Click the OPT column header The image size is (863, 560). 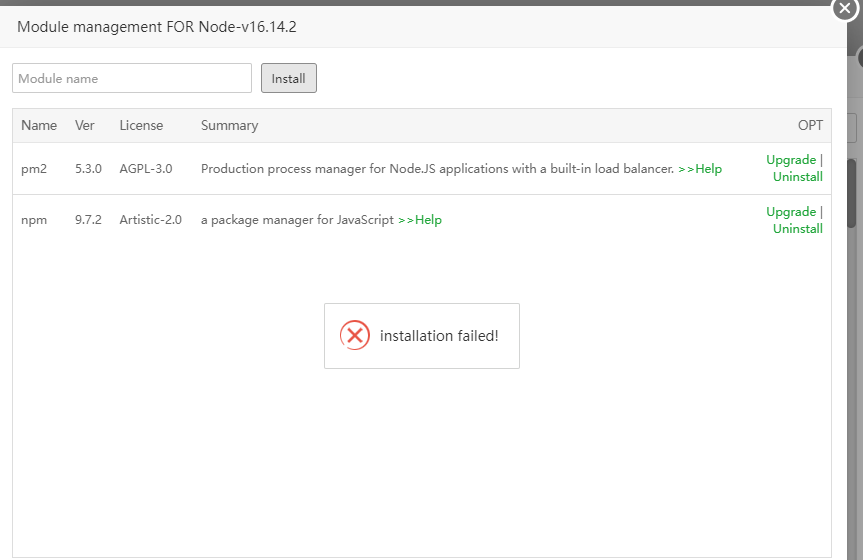coord(810,126)
